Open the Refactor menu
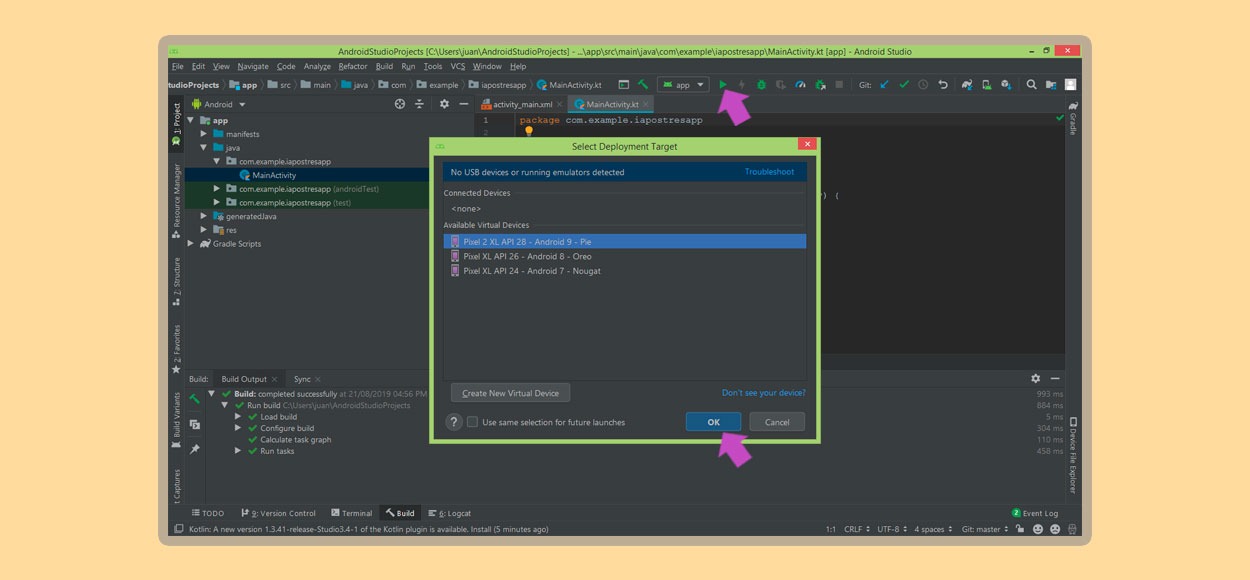Image resolution: width=1250 pixels, height=580 pixels. point(353,67)
